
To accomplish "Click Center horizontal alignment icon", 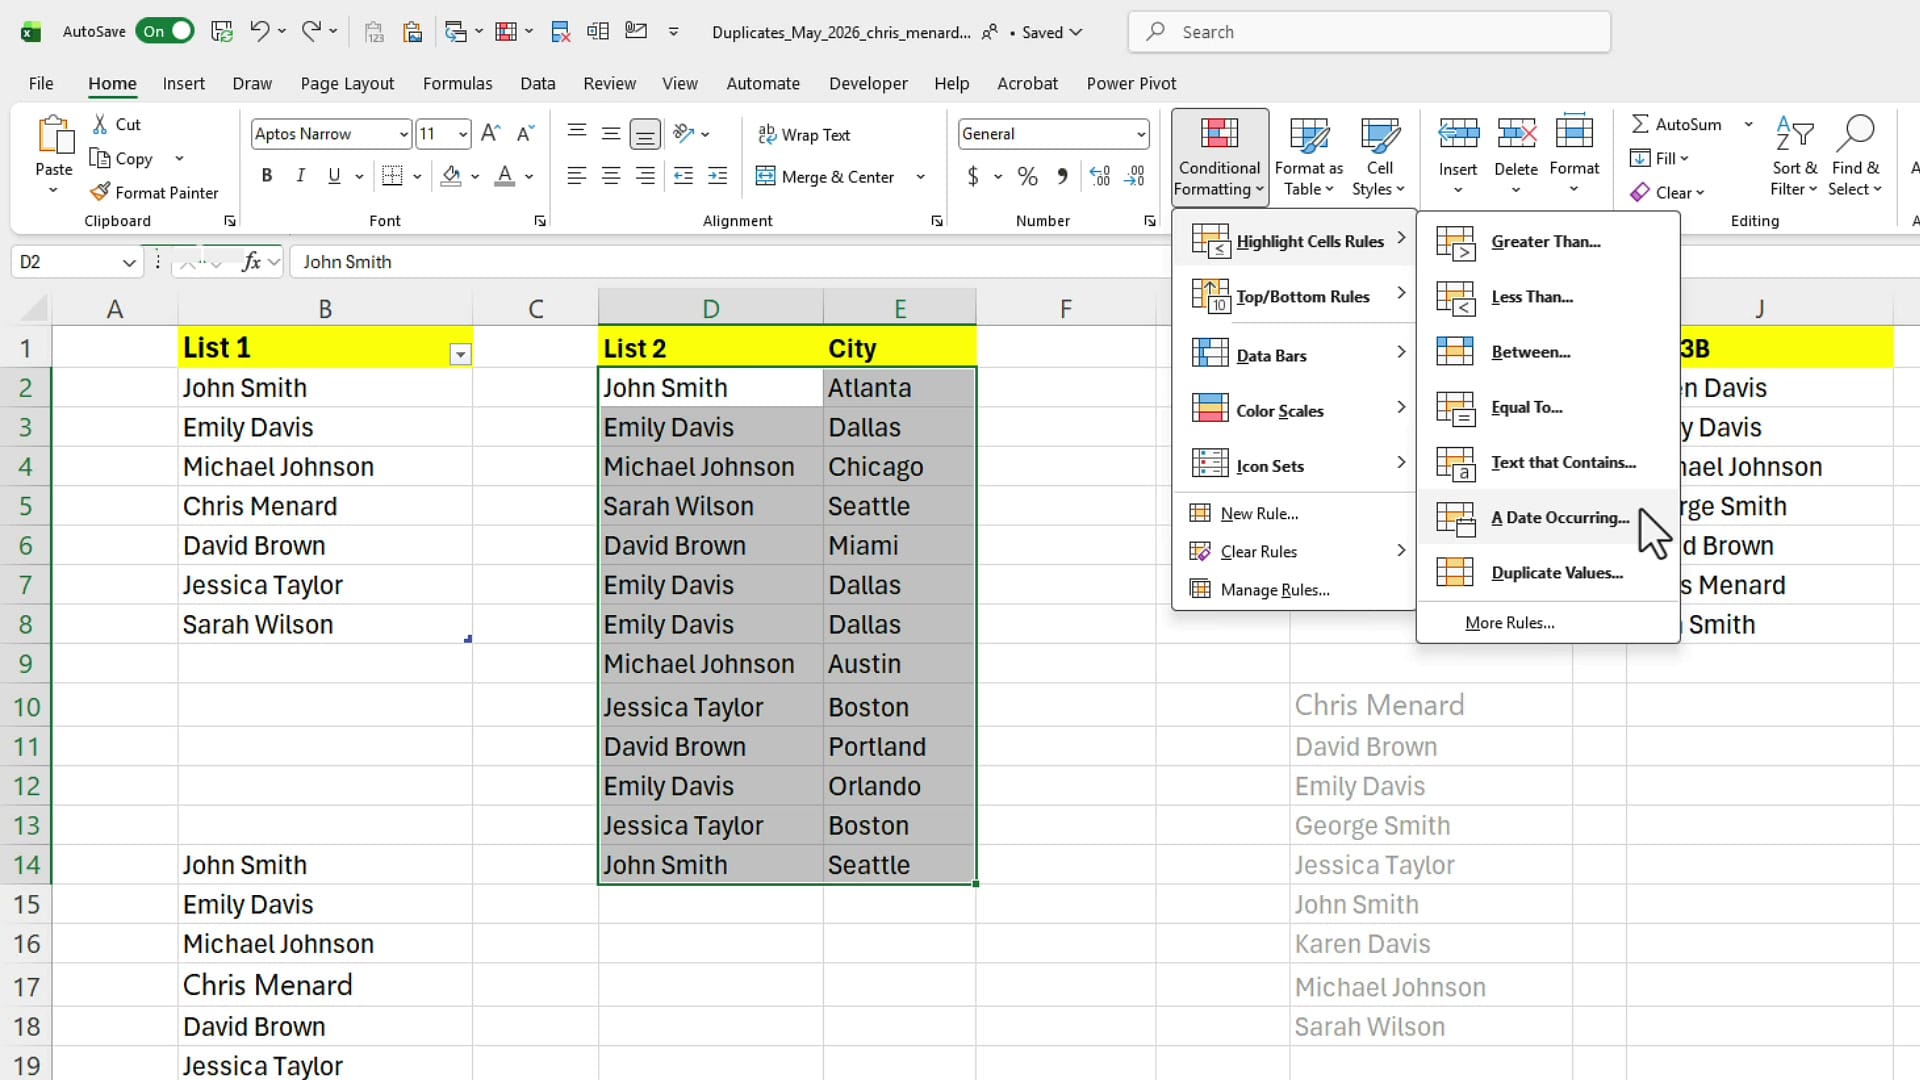I will (x=611, y=176).
